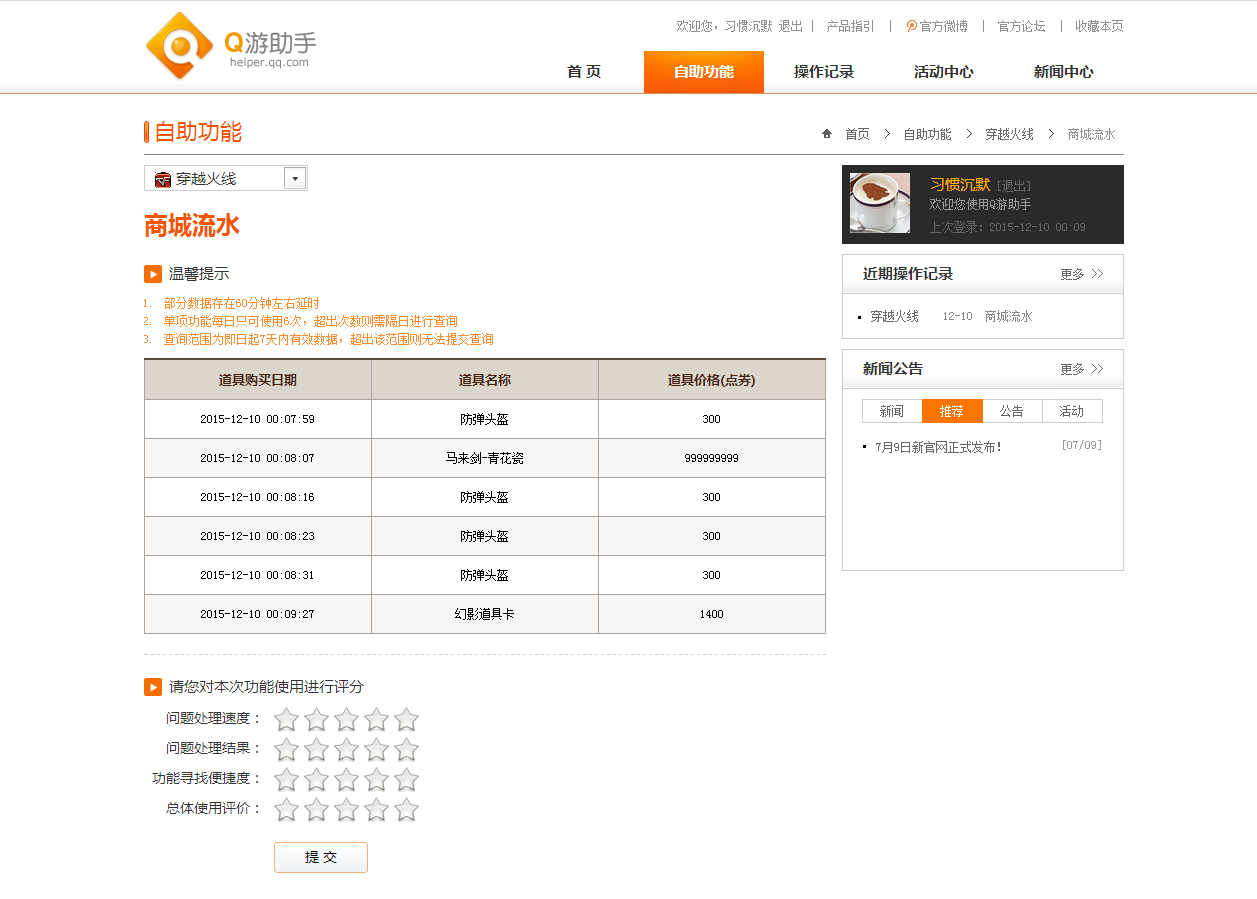Screen dimensions: 1257x899
Task: Open 产品指引 link
Action: click(x=851, y=26)
